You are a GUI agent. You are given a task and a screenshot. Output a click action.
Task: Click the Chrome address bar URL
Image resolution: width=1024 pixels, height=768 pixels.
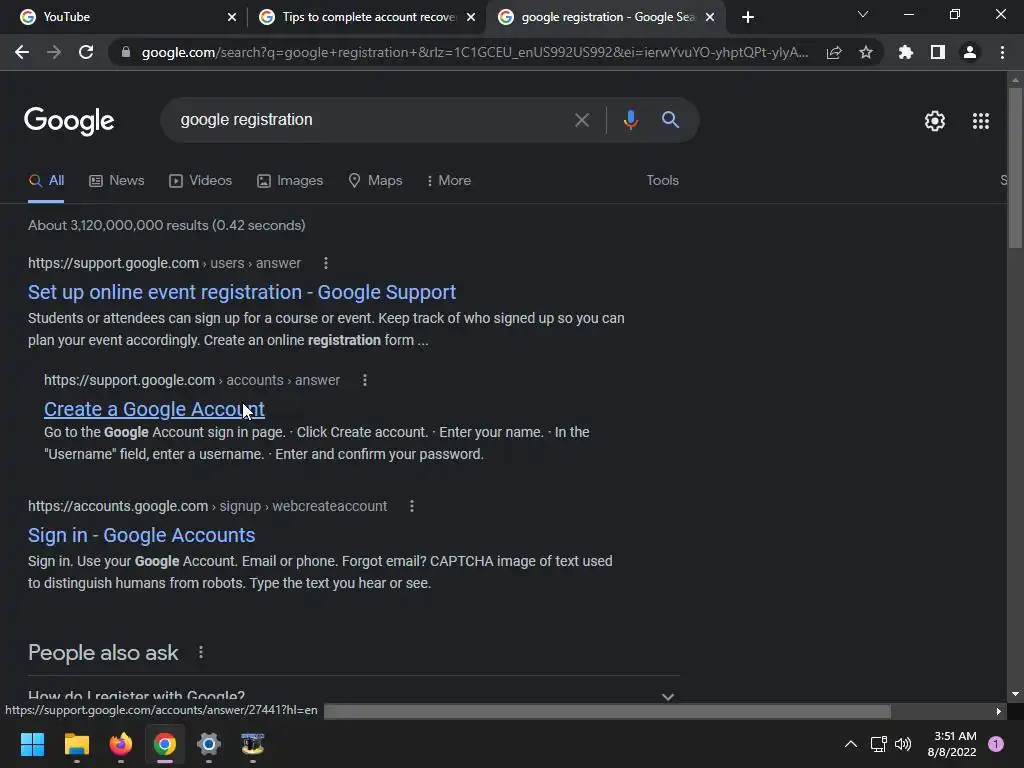click(x=475, y=52)
